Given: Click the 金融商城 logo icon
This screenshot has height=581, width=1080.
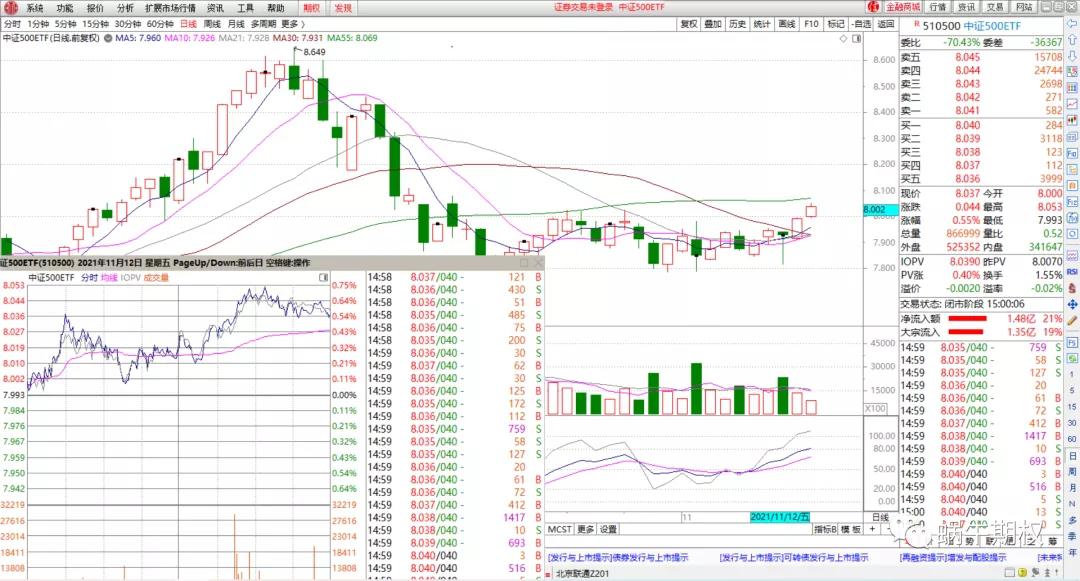Looking at the screenshot, I should 871,7.
